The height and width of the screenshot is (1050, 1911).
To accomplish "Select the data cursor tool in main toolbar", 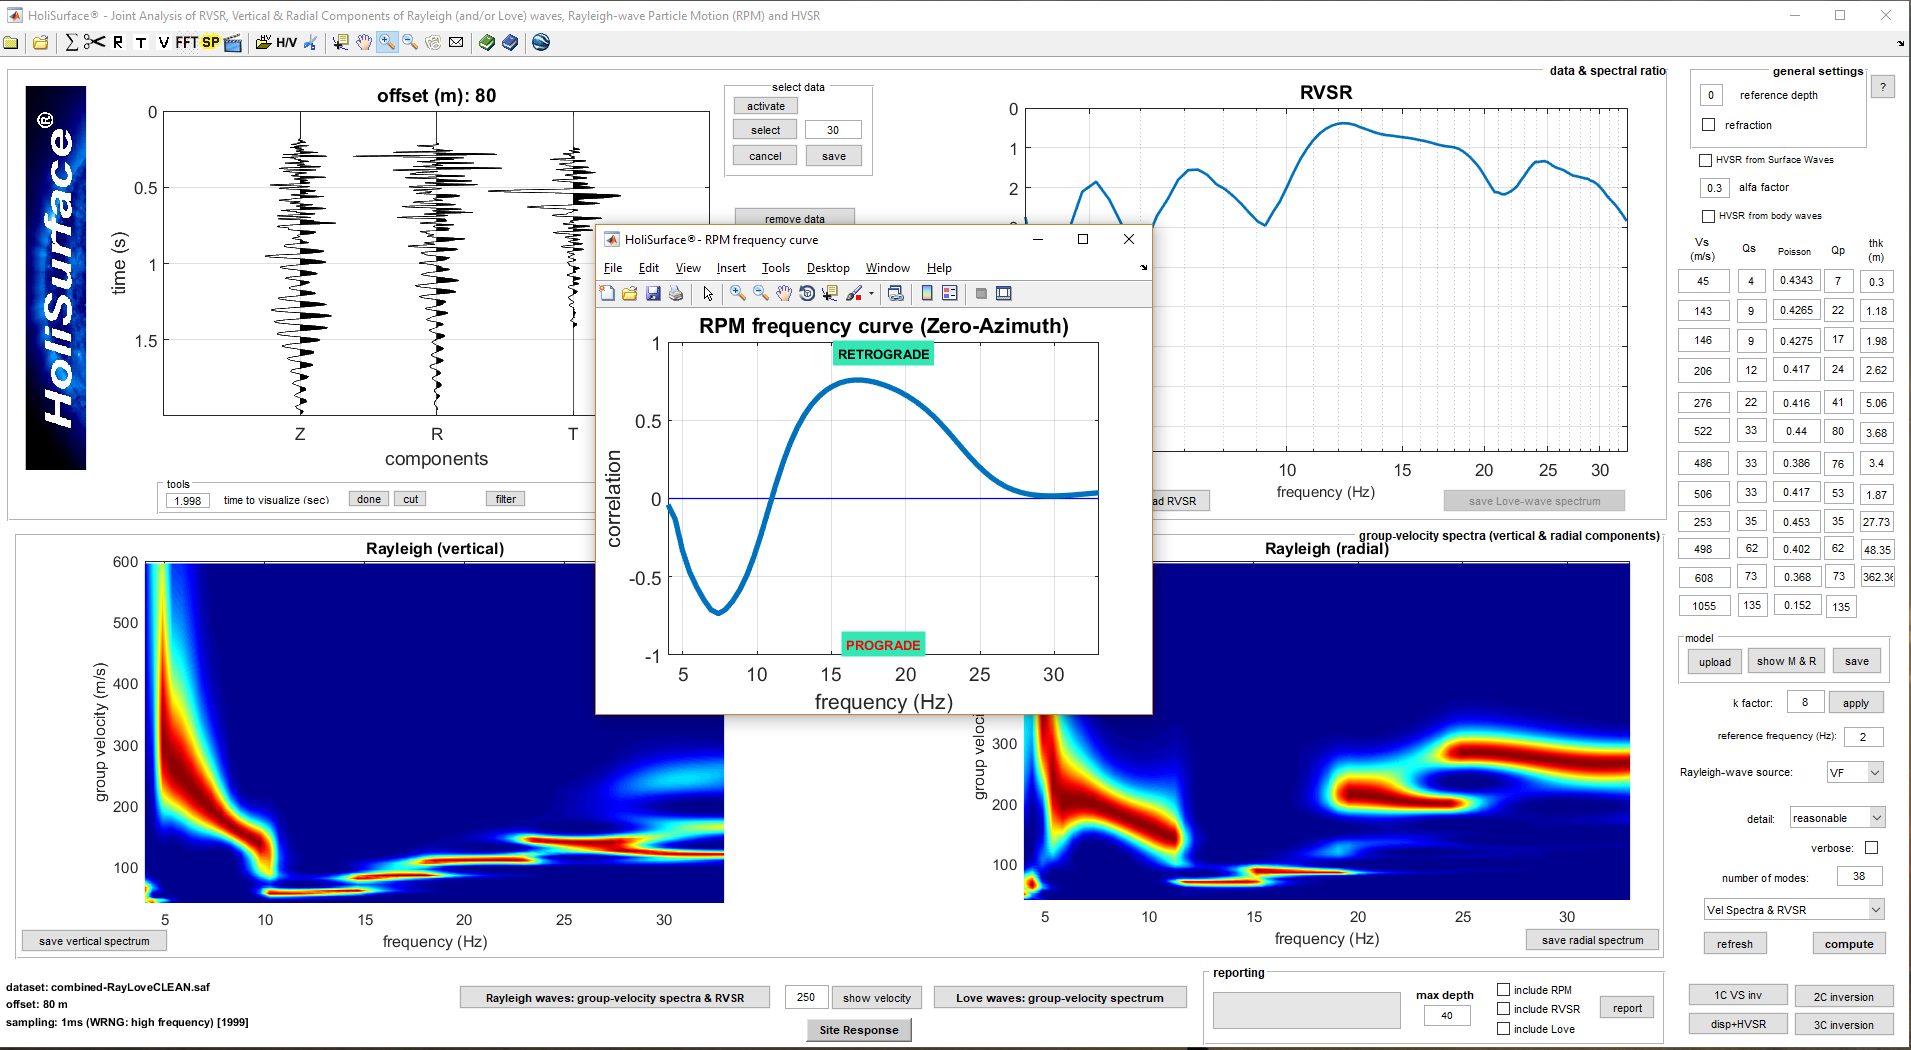I will point(341,42).
